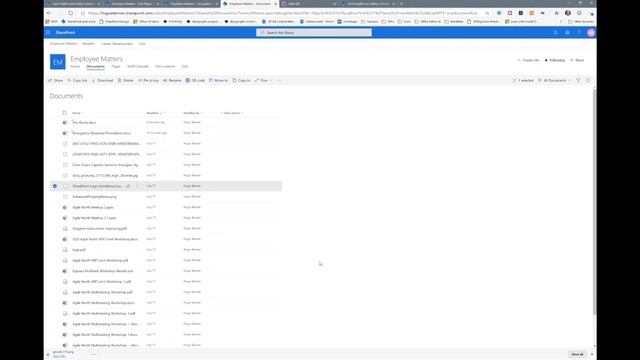This screenshot has height=360, width=640.
Task: Click Add column in the list header
Action: click(x=232, y=113)
